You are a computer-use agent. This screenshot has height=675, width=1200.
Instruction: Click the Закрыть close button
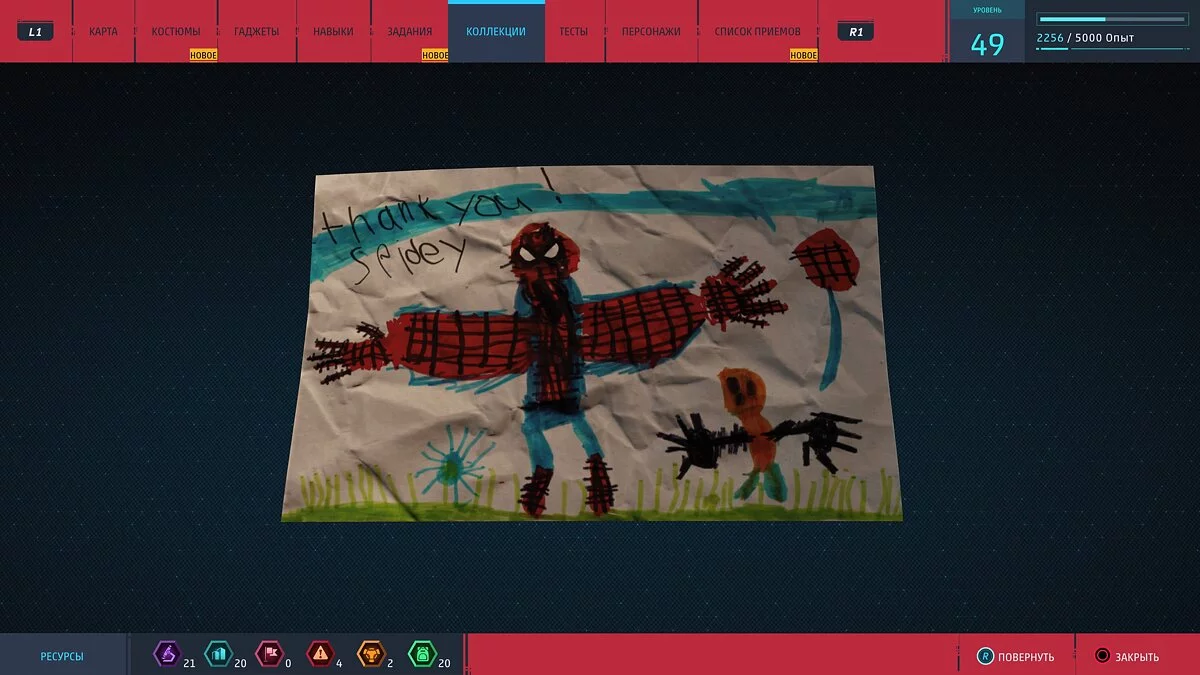pos(1127,656)
